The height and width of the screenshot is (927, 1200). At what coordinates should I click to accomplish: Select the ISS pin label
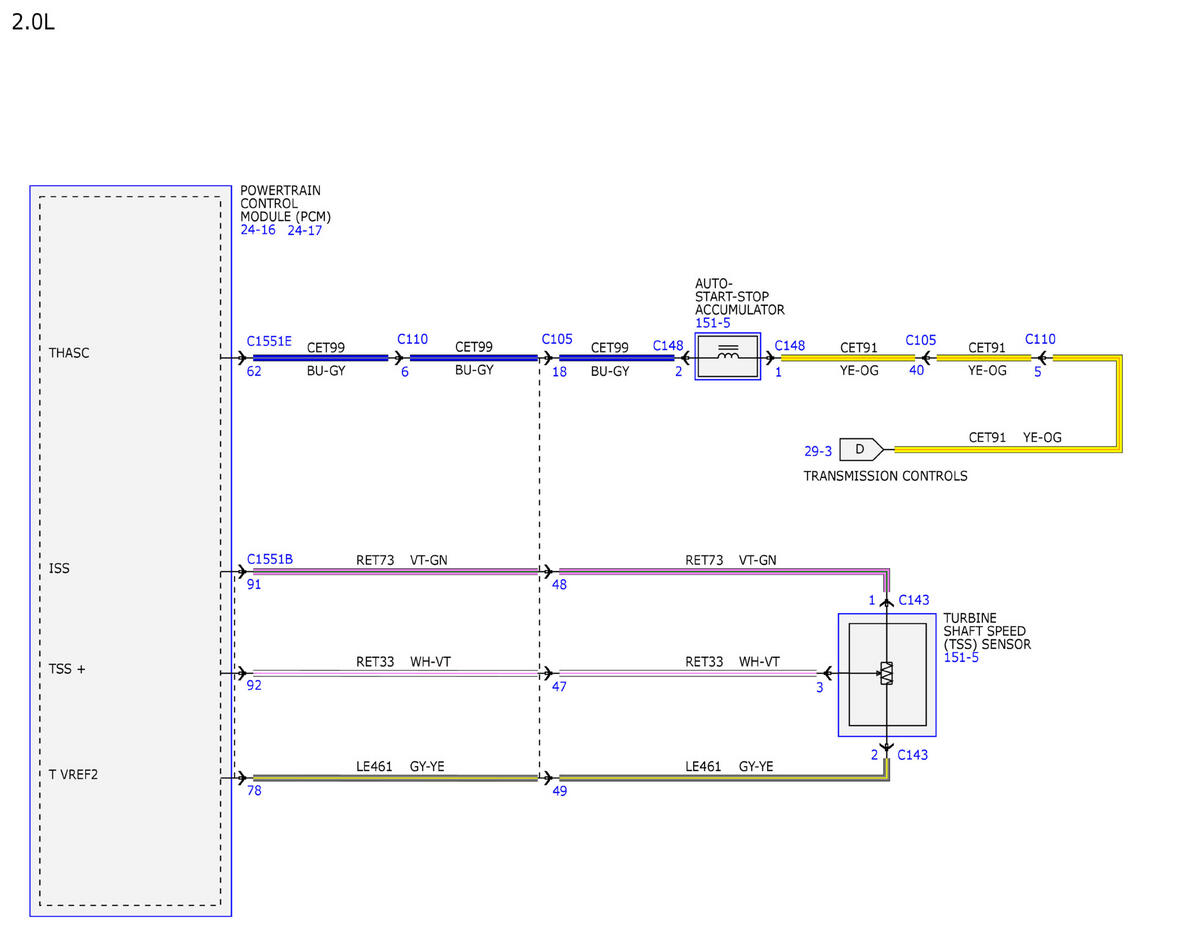pos(59,568)
